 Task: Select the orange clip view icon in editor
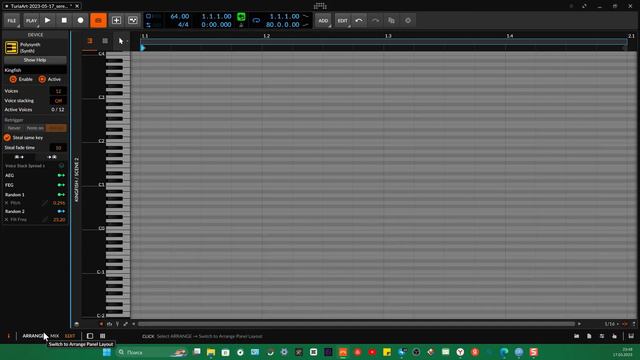click(90, 41)
